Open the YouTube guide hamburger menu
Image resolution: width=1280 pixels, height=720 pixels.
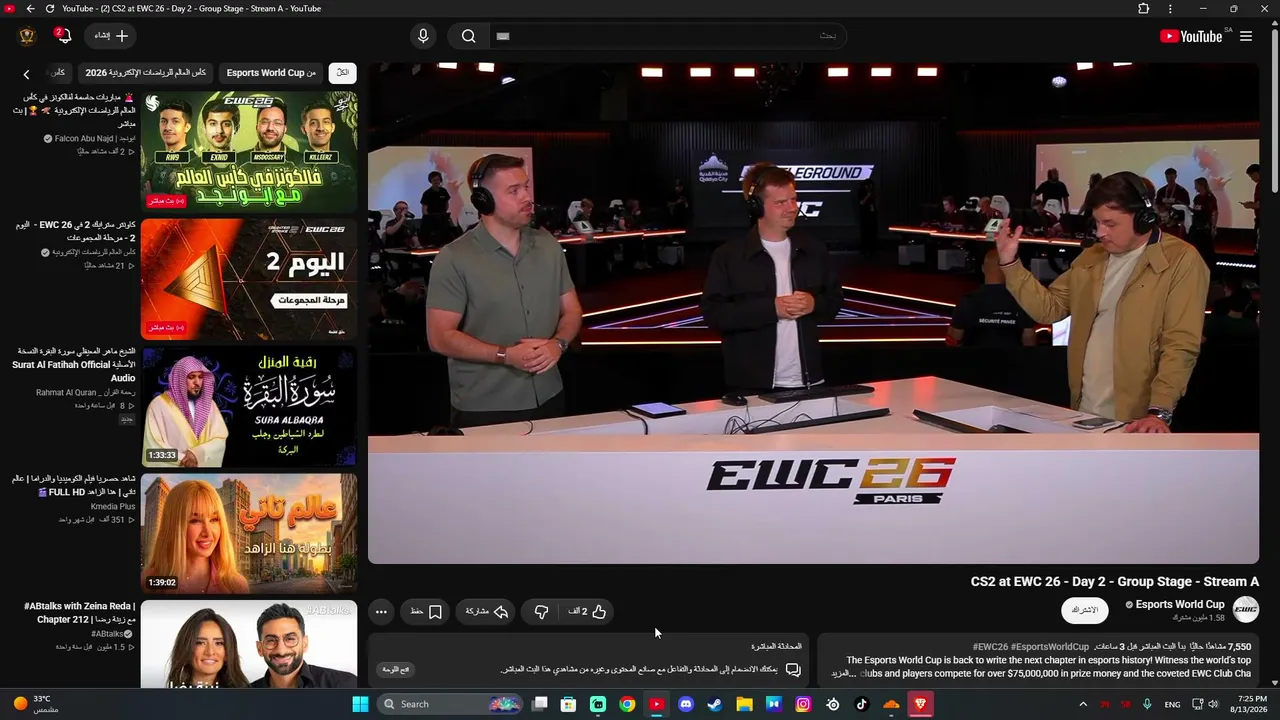pyautogui.click(x=1246, y=36)
